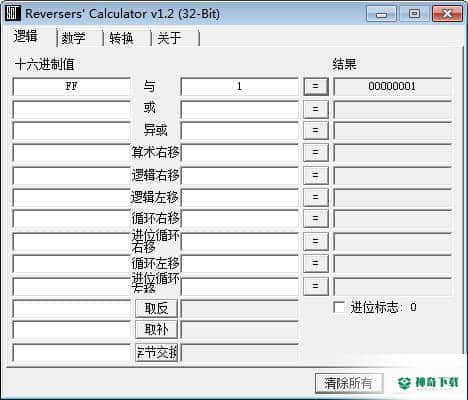Click the shift count field of 算术右移

pos(239,153)
